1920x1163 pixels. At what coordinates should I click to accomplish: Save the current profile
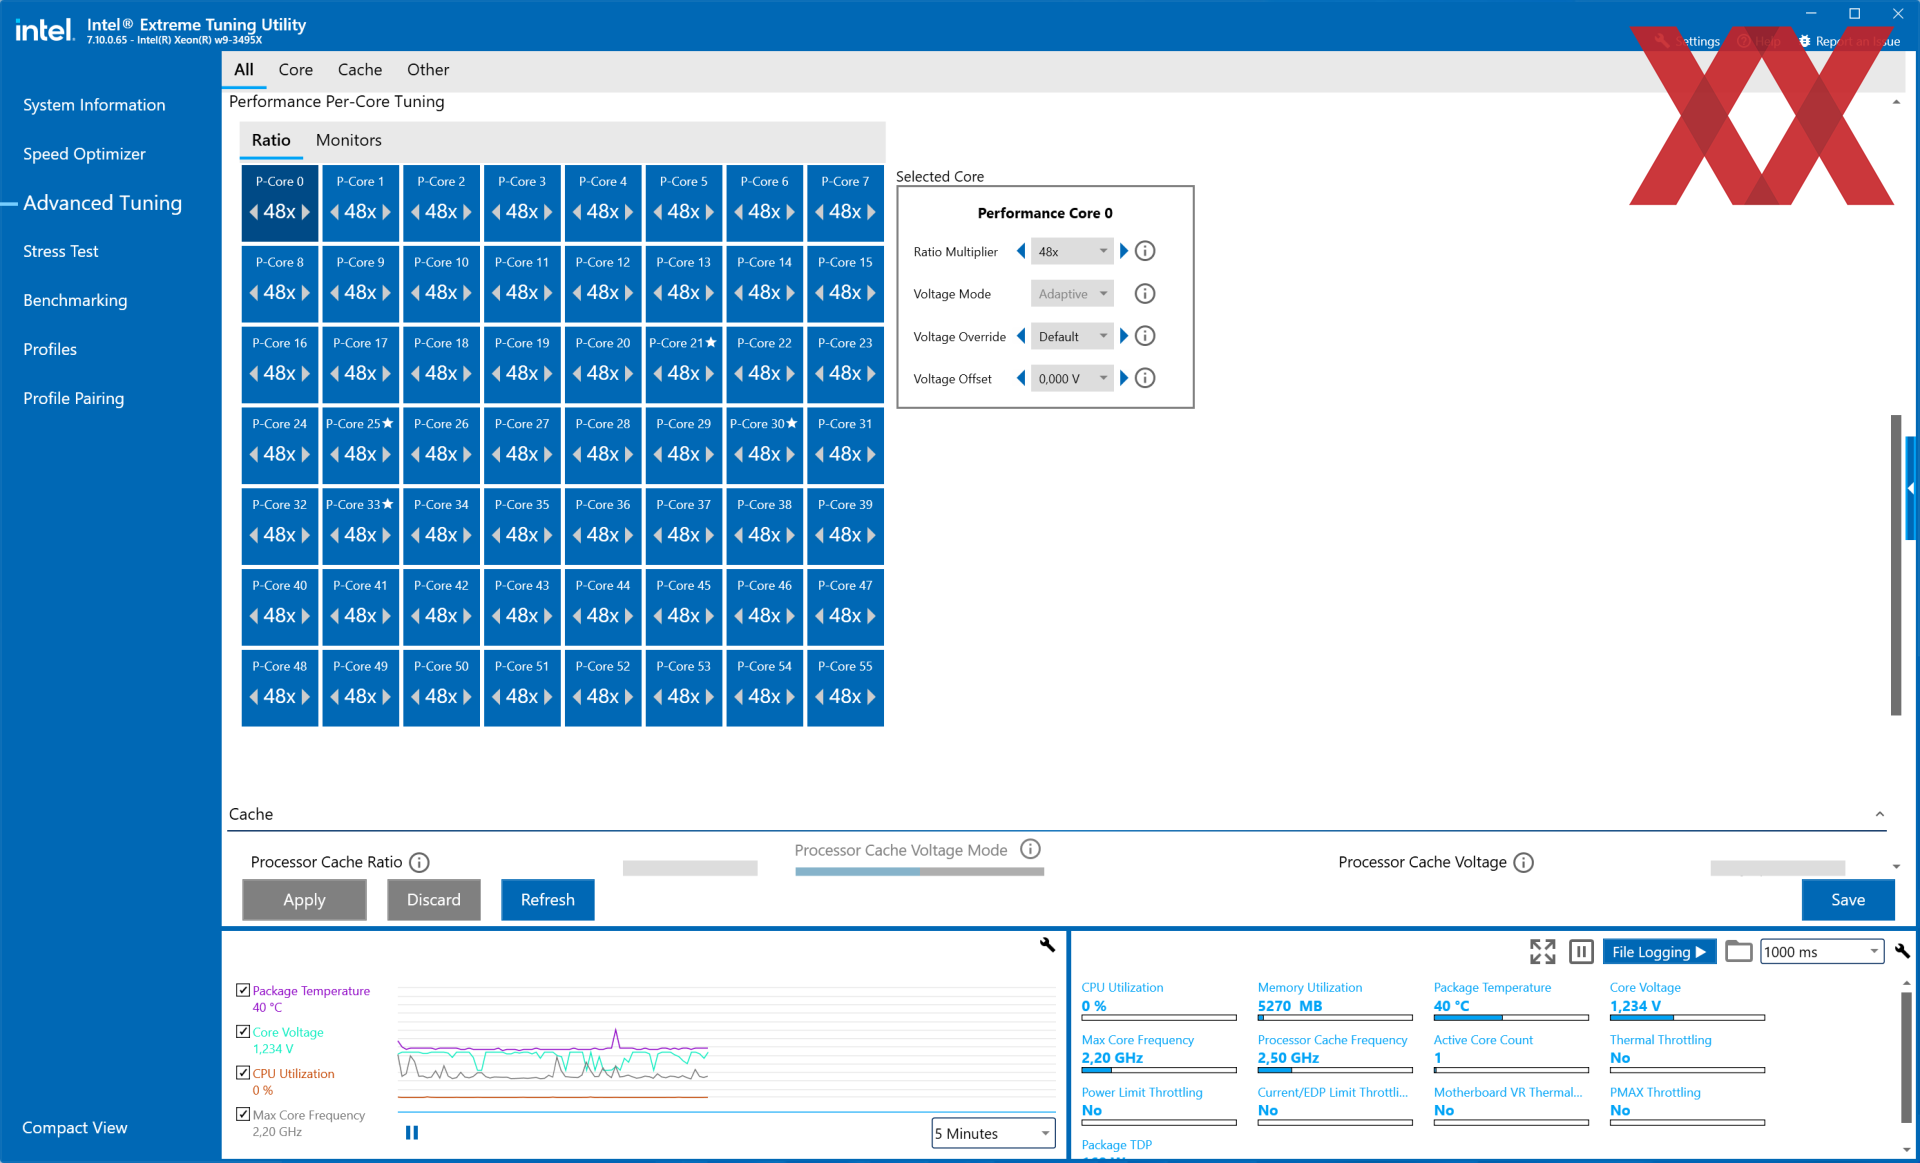(x=1848, y=900)
